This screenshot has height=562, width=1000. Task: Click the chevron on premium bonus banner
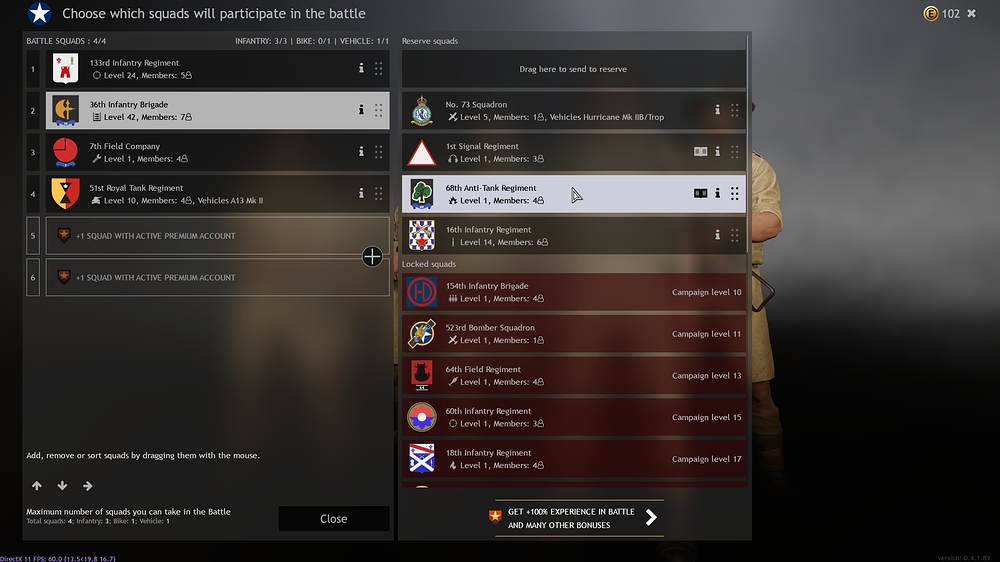point(651,517)
